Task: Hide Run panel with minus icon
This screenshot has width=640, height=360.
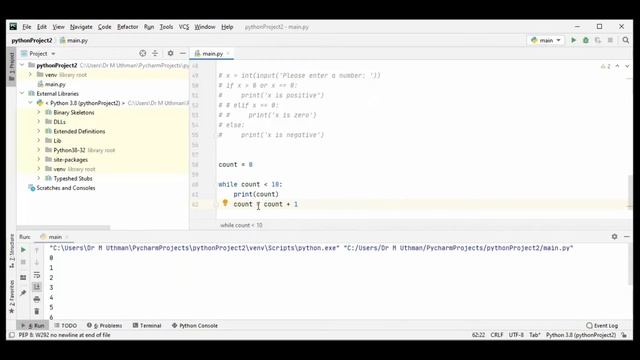Action: (627, 236)
